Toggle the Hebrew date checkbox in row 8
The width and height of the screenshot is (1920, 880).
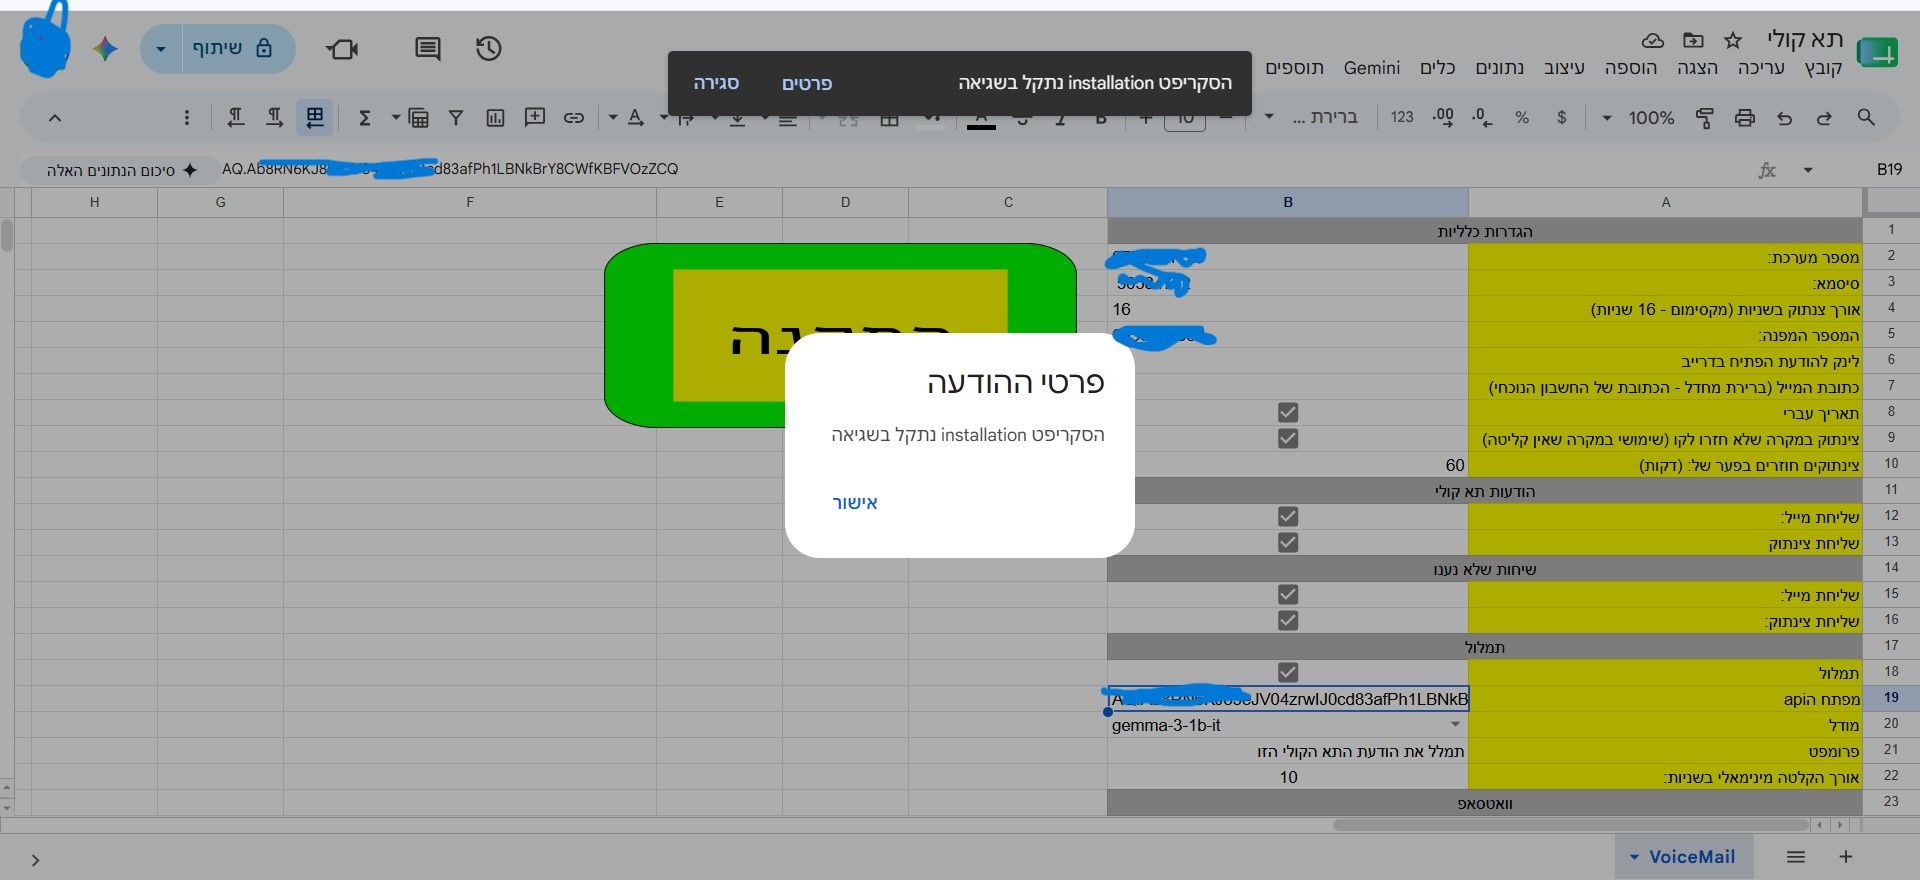pyautogui.click(x=1288, y=412)
